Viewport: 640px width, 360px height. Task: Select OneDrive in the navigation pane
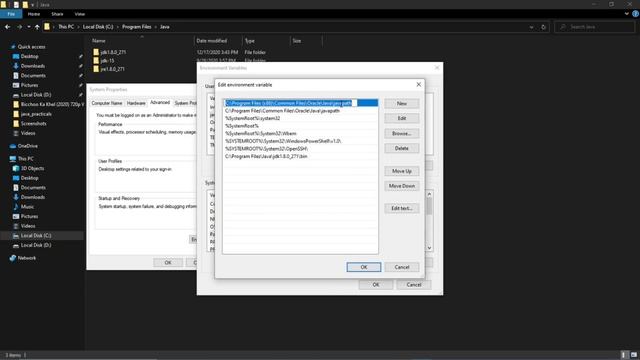[27, 146]
